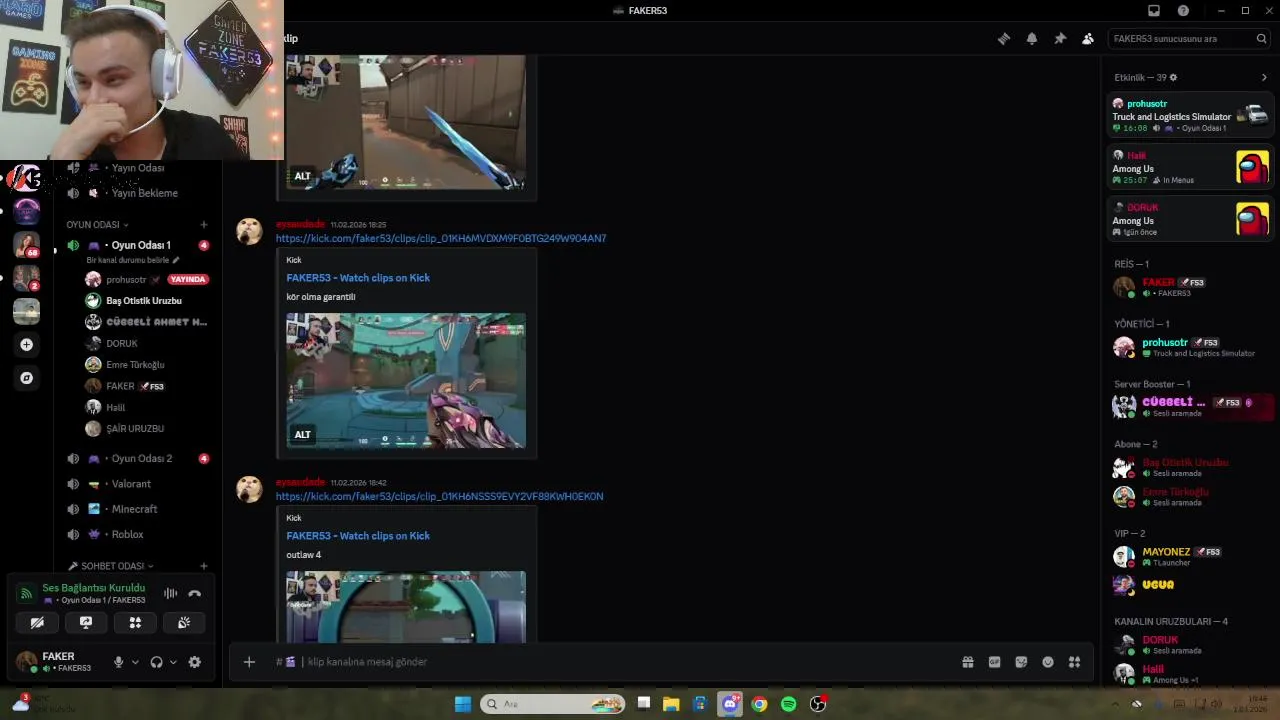This screenshot has height=720, width=1280.
Task: Open DORUK's Among Us activity card
Action: 1190,219
